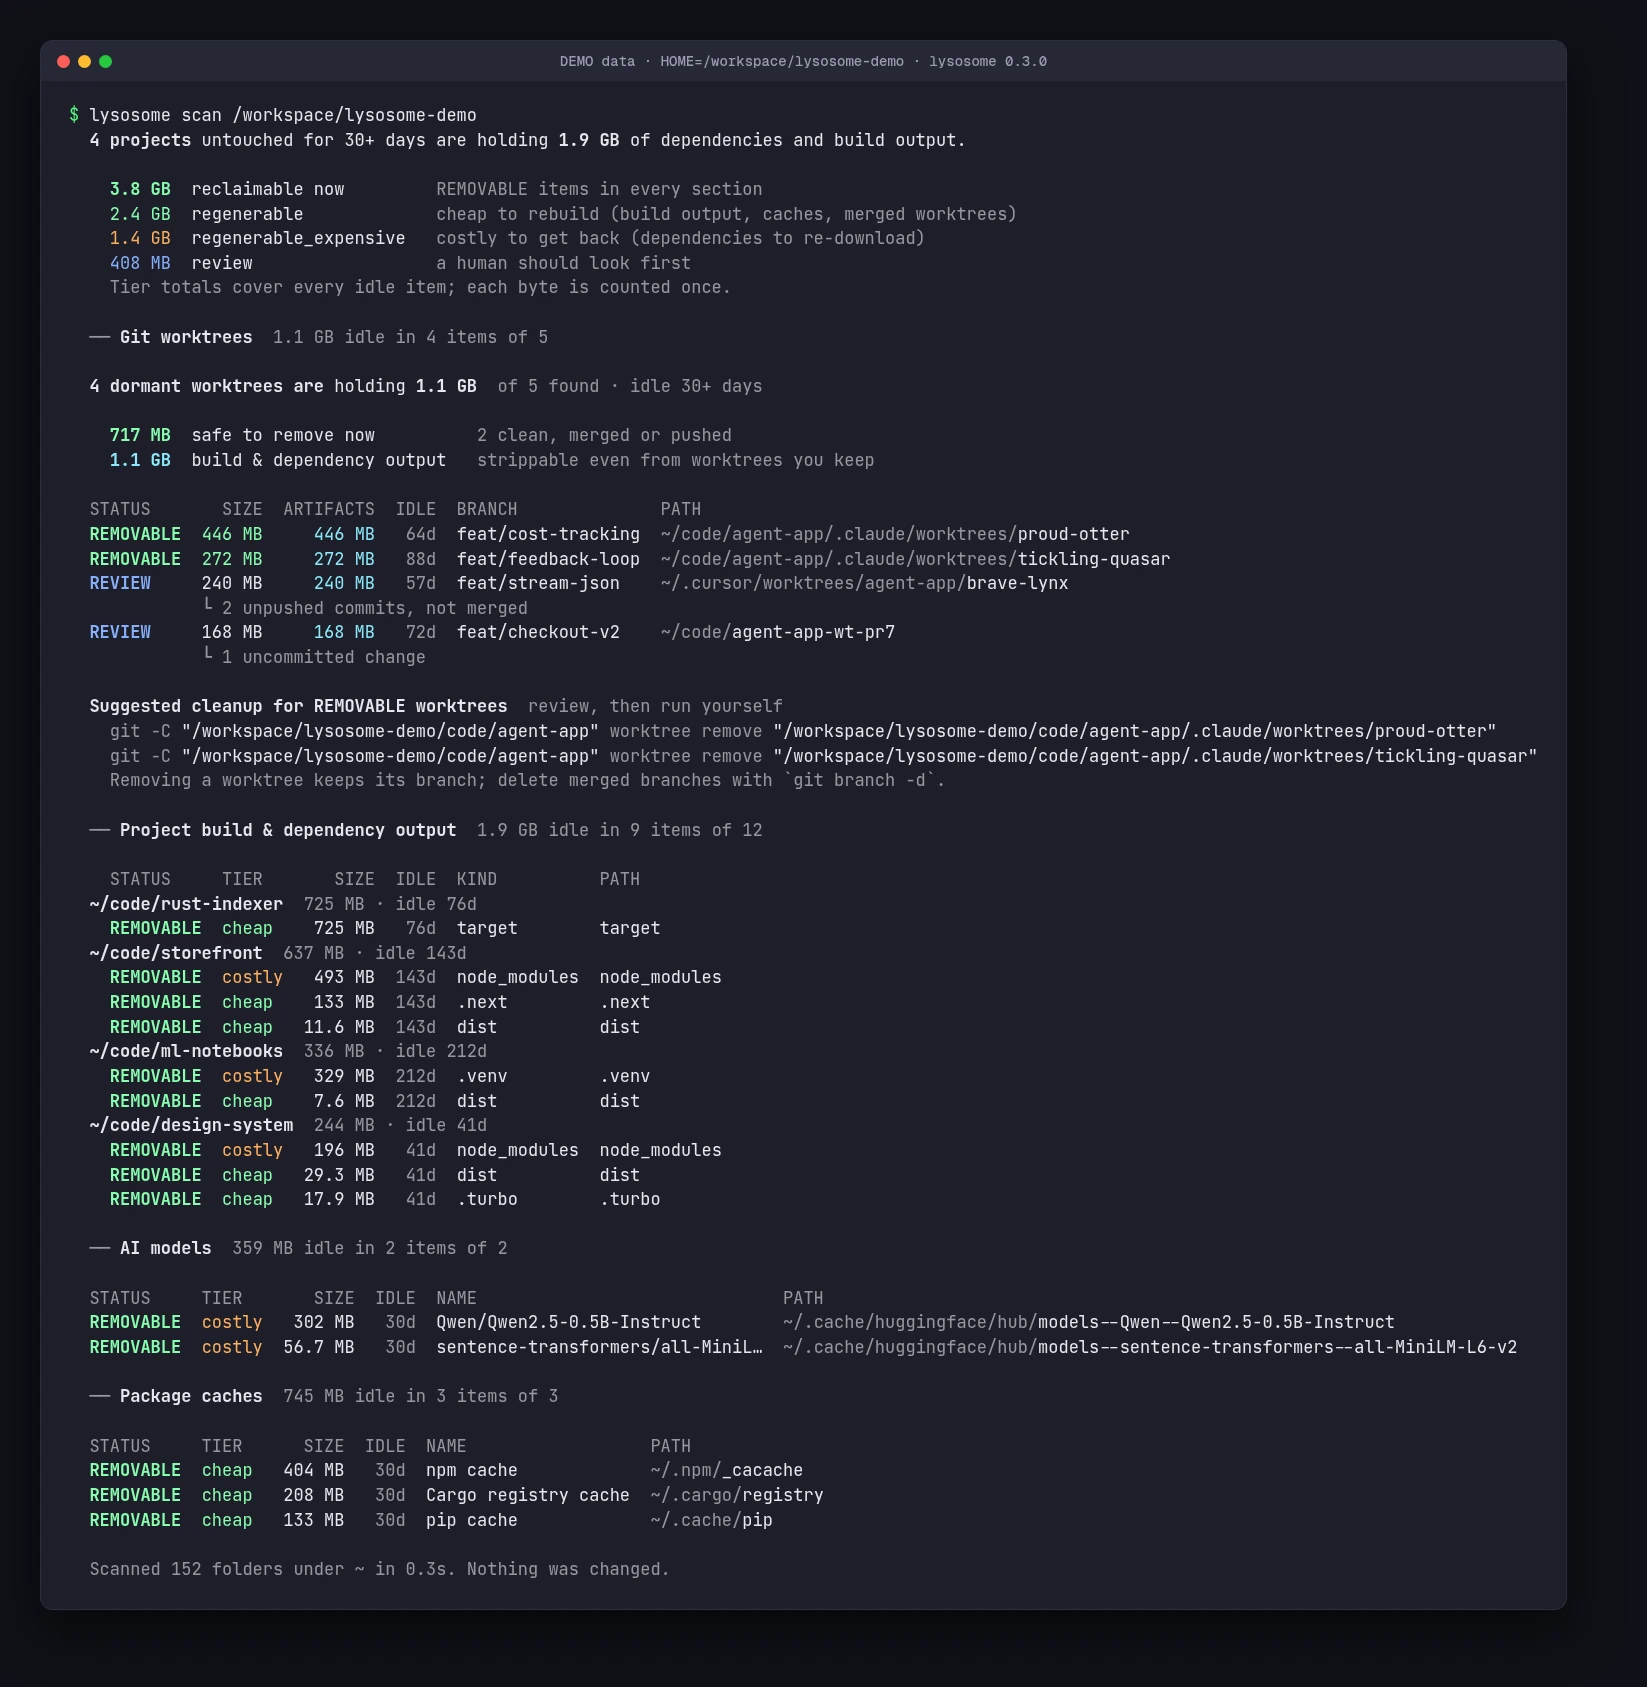Click the branch name 'feat/cost-tracking'
The height and width of the screenshot is (1687, 1647).
(548, 534)
